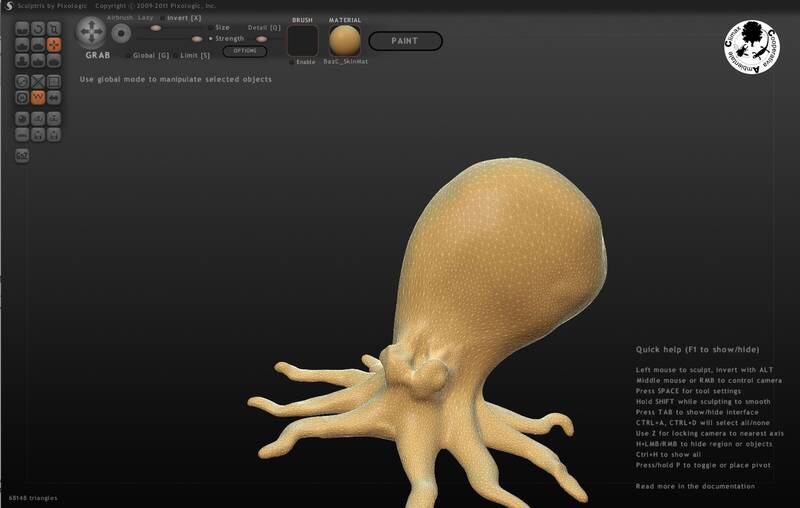Select the Rotate tool icon
Image resolution: width=800 pixels, height=508 pixels.
click(x=39, y=28)
